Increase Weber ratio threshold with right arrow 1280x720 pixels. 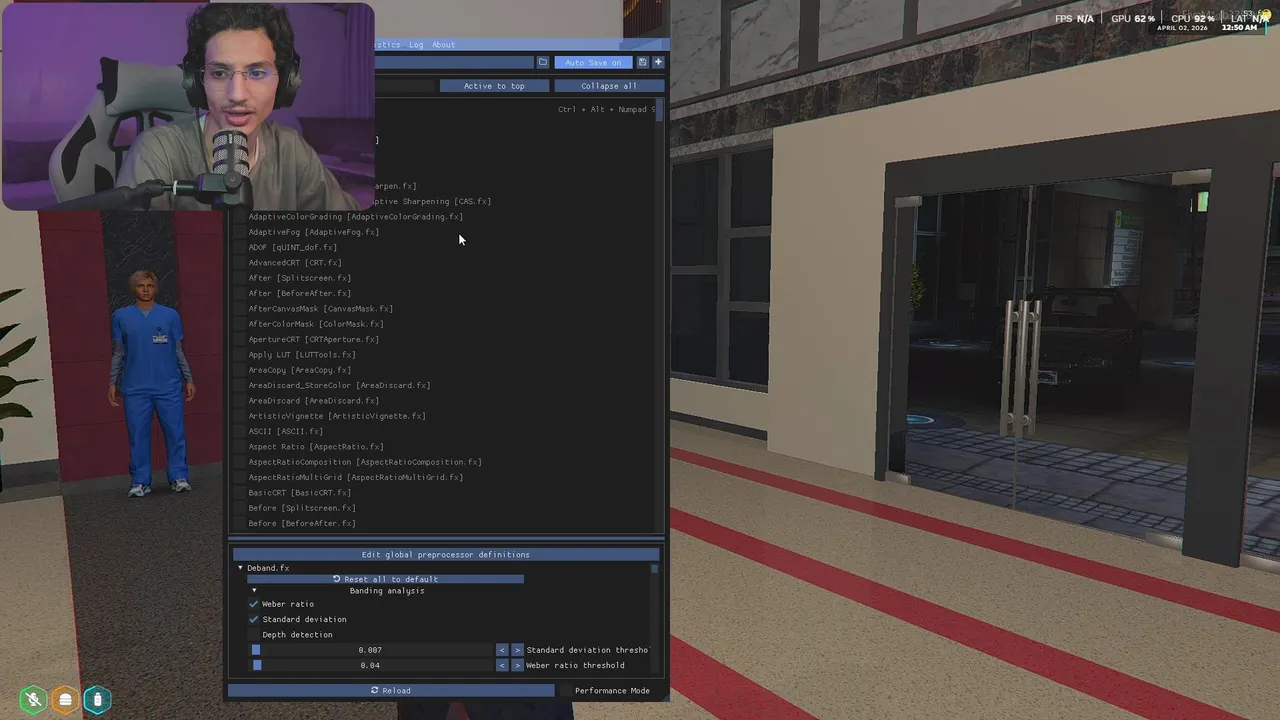point(518,665)
